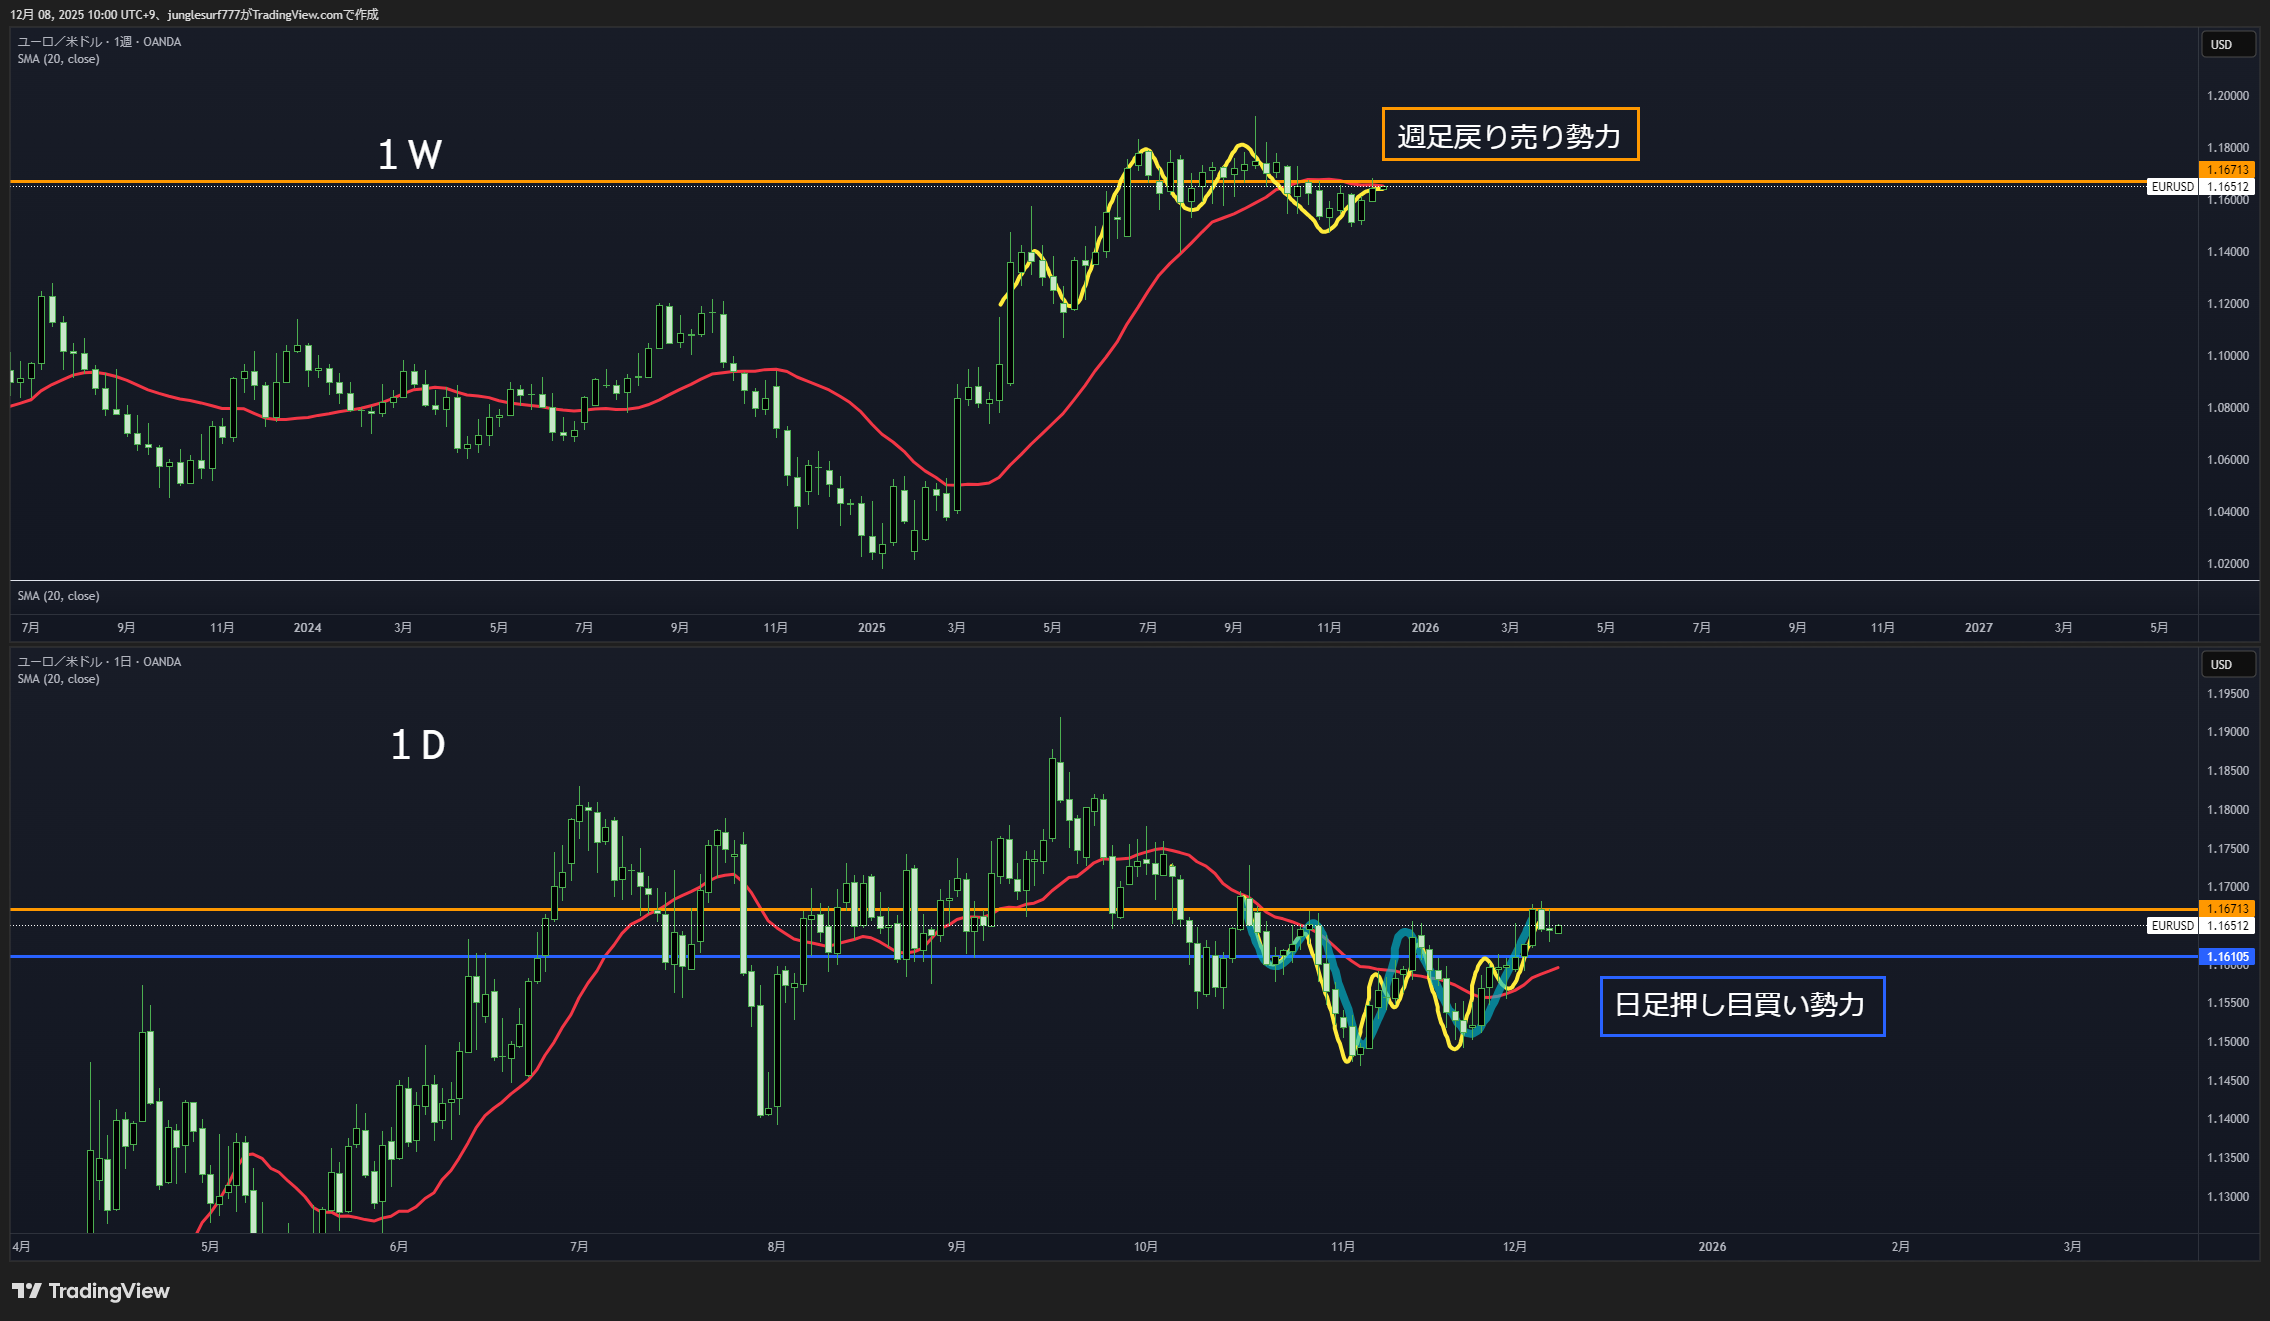Image resolution: width=2270 pixels, height=1321 pixels.
Task: Open the USD currency selector on weekly chart
Action: (2227, 44)
